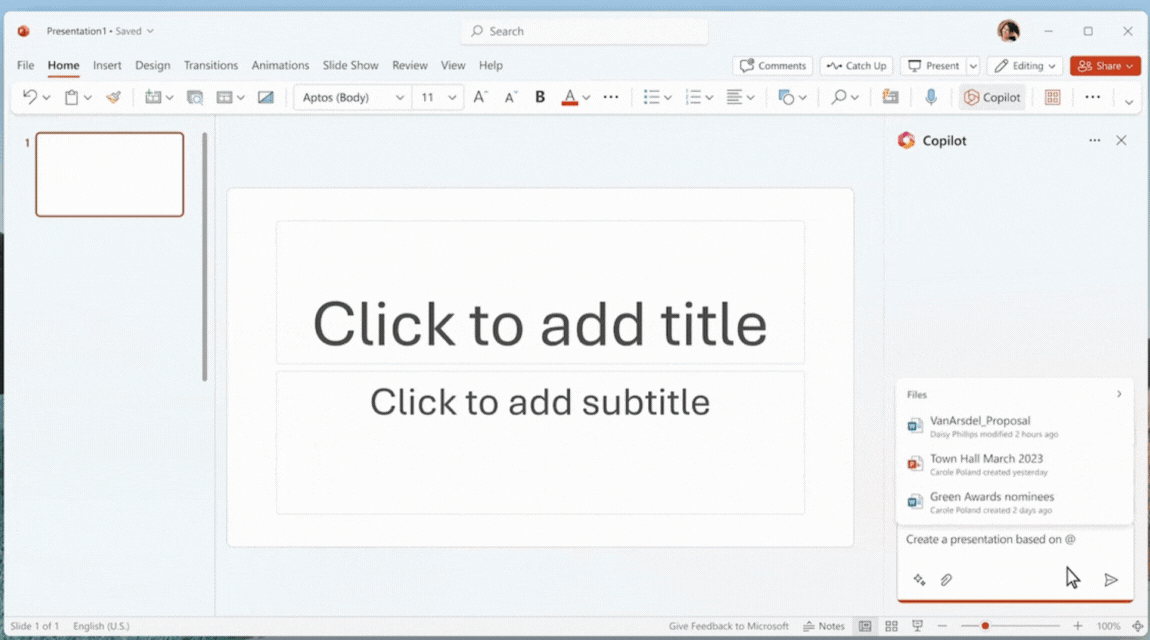1150x640 pixels.
Task: Open the Slide Show ribbon tab
Action: (x=350, y=65)
